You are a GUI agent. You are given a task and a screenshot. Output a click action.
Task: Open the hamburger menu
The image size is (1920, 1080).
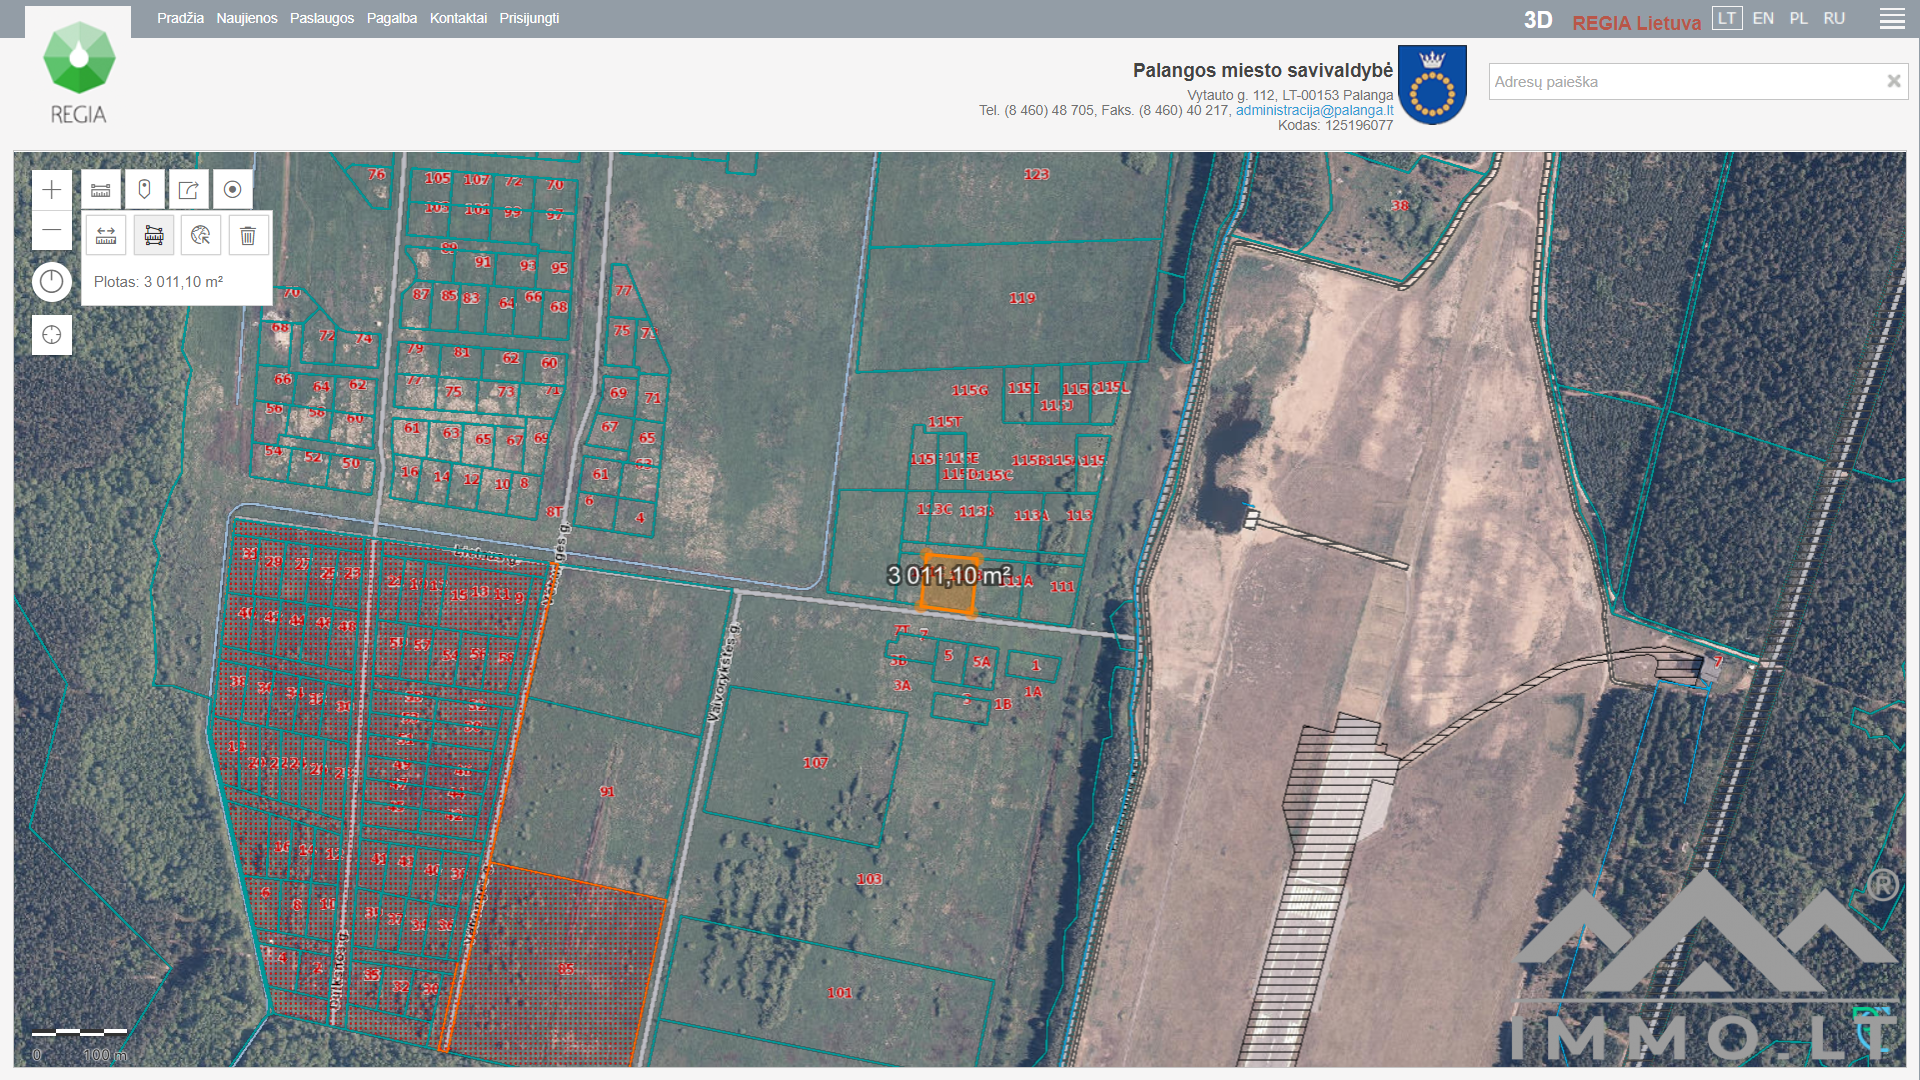coord(1892,19)
